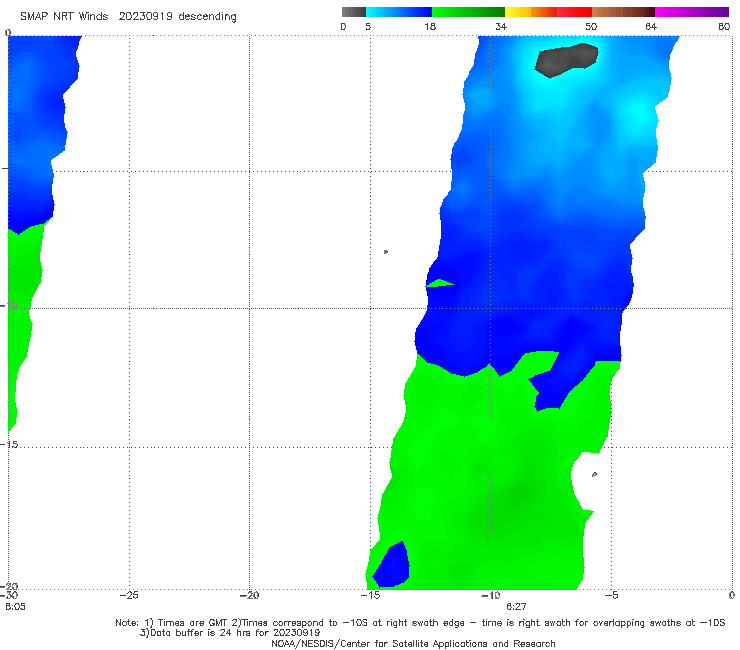Click the title "SMAP NRT Winds 20230919 descending"
Screen dimensions: 740x650
tap(128, 17)
